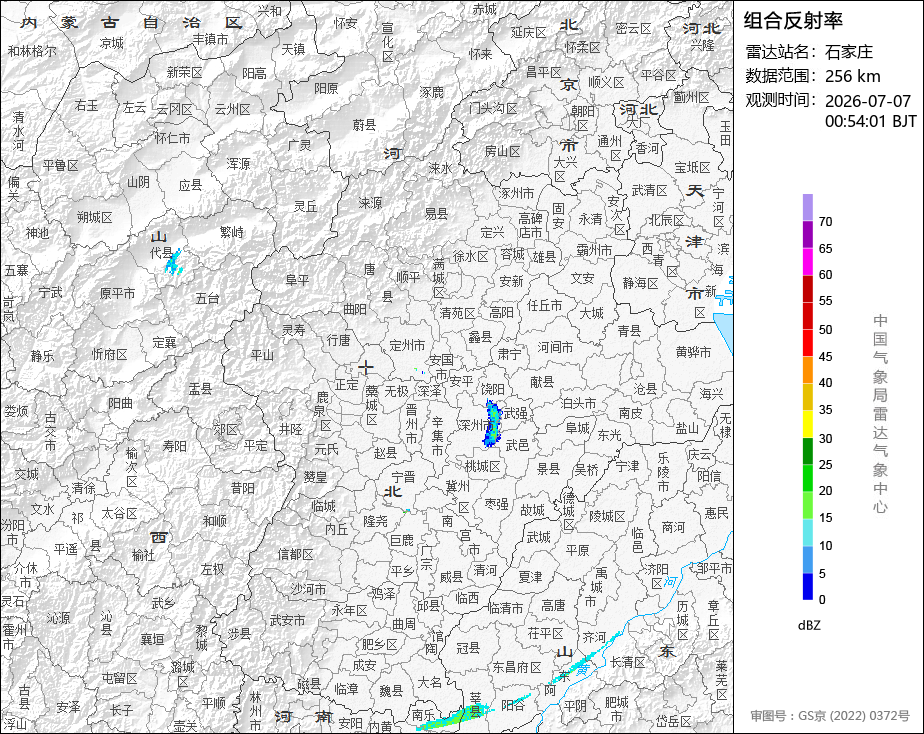Click the 任丘市 map label
Image resolution: width=924 pixels, height=734 pixels.
[x=544, y=305]
